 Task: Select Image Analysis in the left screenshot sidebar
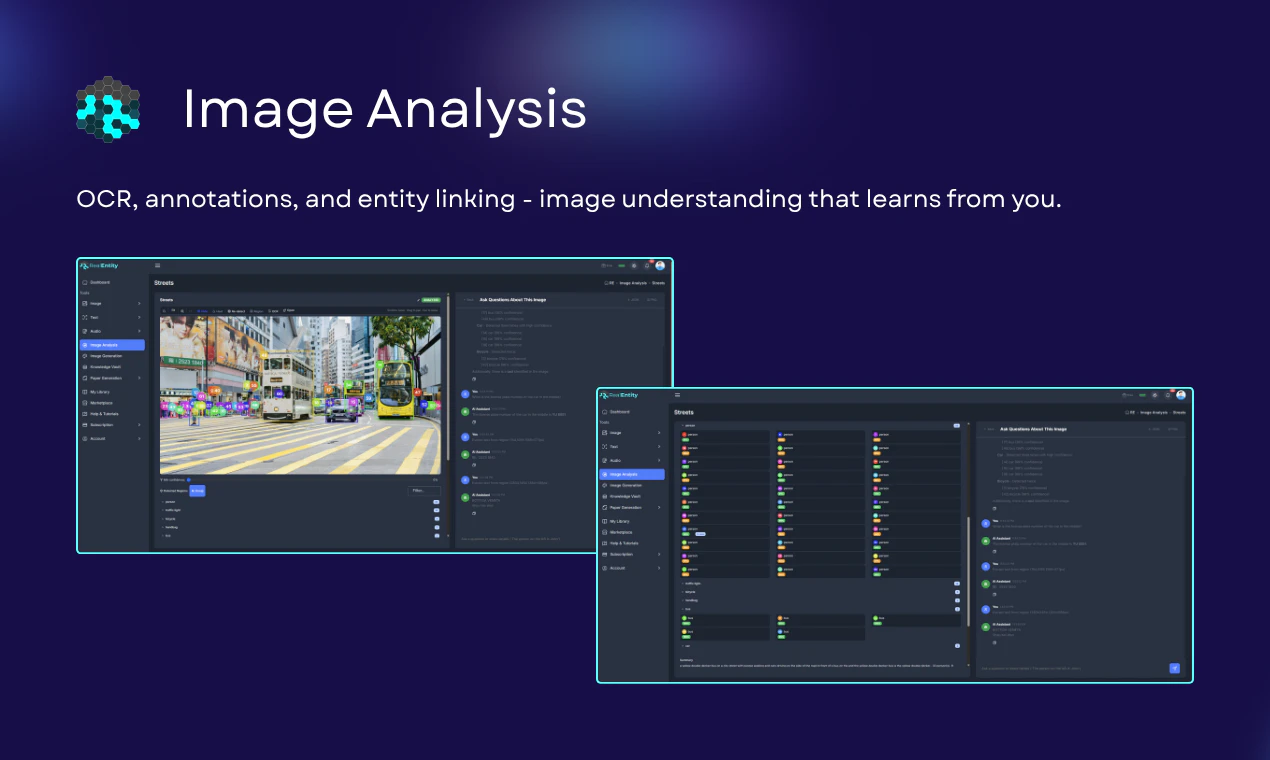tap(112, 345)
